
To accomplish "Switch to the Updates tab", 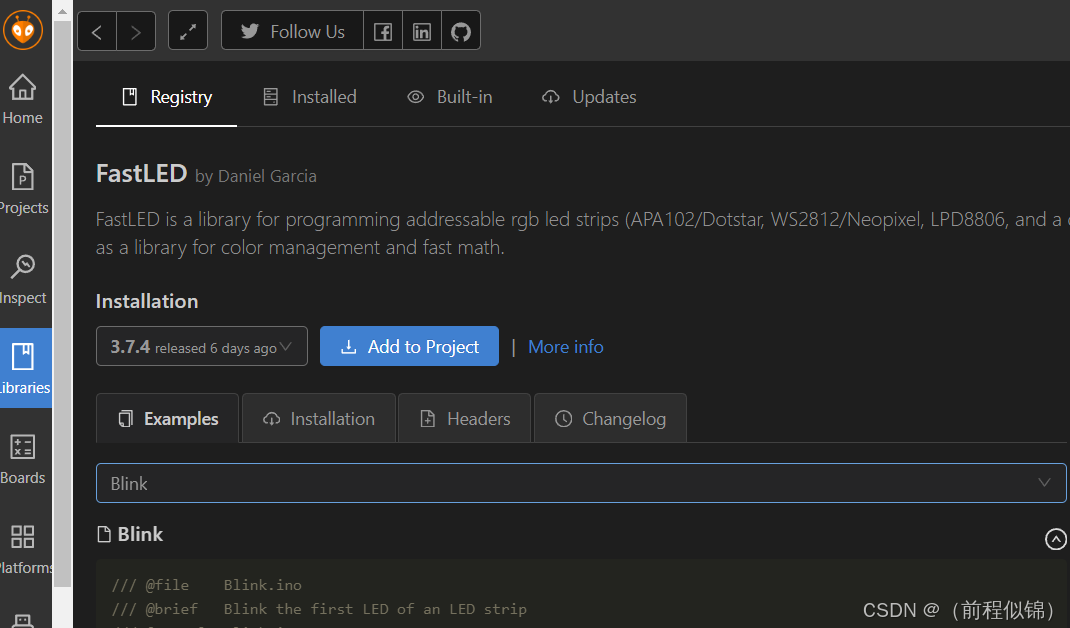I will pyautogui.click(x=589, y=97).
